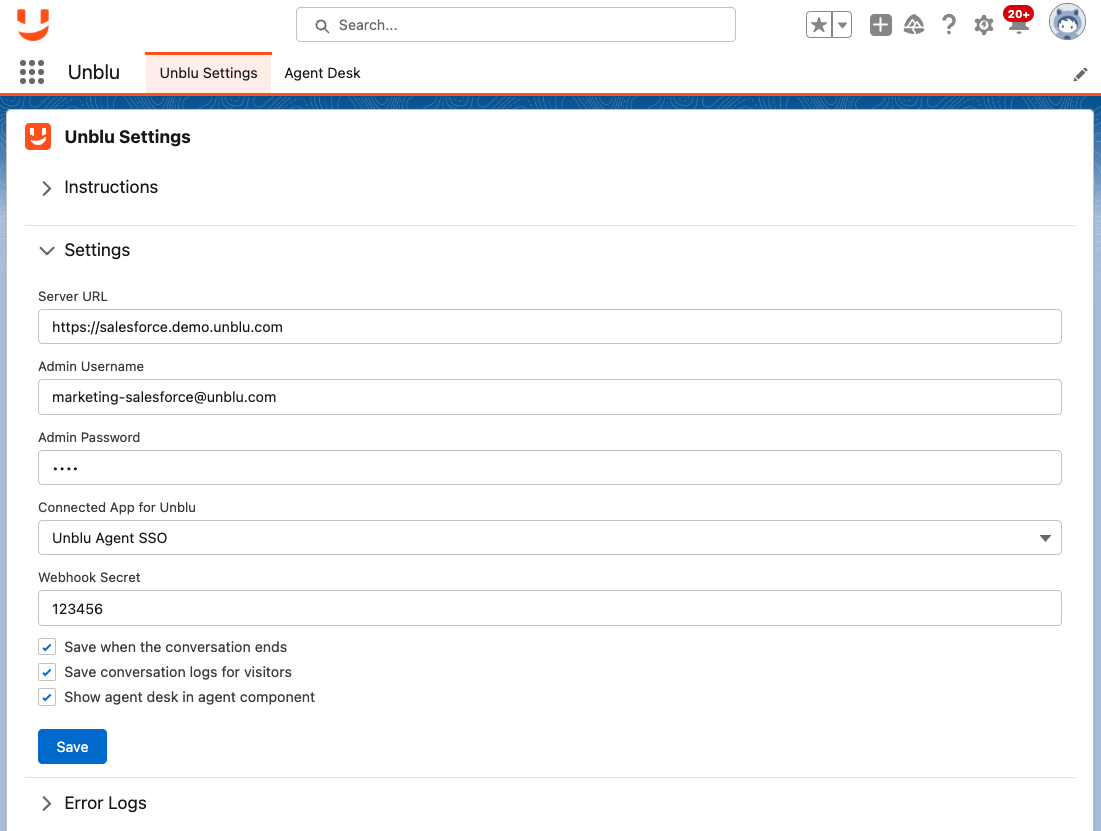This screenshot has width=1101, height=831.
Task: Open the App Launcher grid
Action: coord(31,72)
